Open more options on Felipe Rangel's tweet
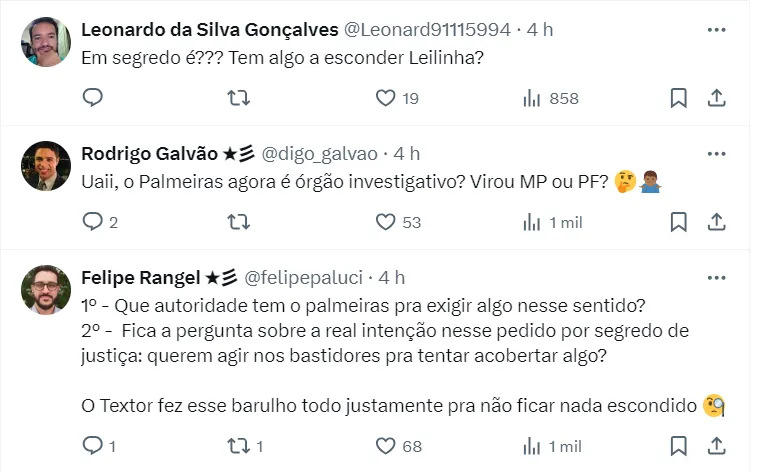 (716, 277)
